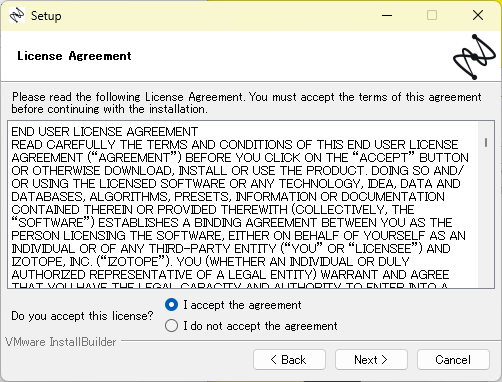502x382 pixels.
Task: Click the 'I do not accept the agreement' label text
Action: coord(260,326)
